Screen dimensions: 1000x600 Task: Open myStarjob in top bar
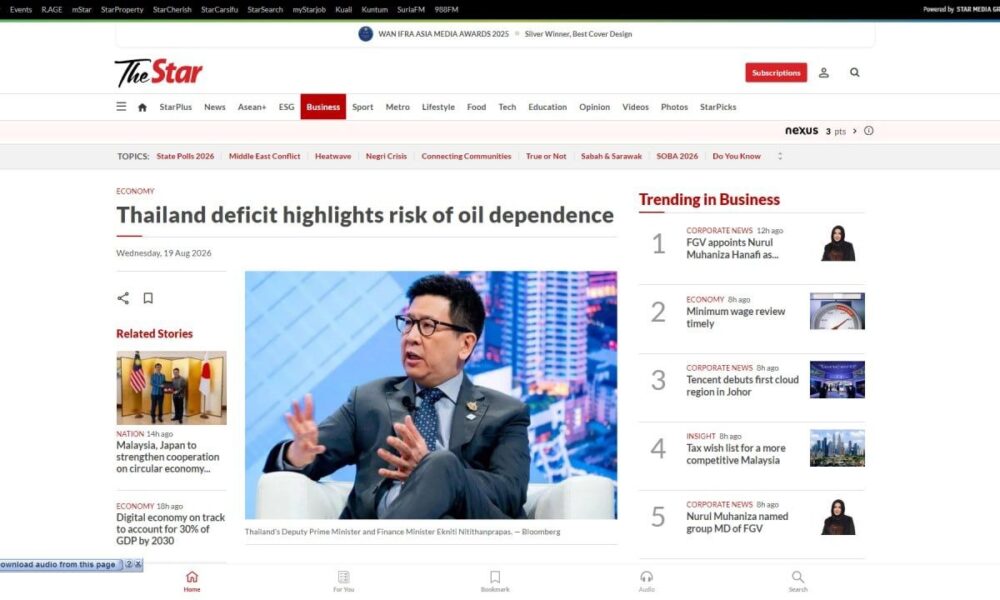(309, 10)
